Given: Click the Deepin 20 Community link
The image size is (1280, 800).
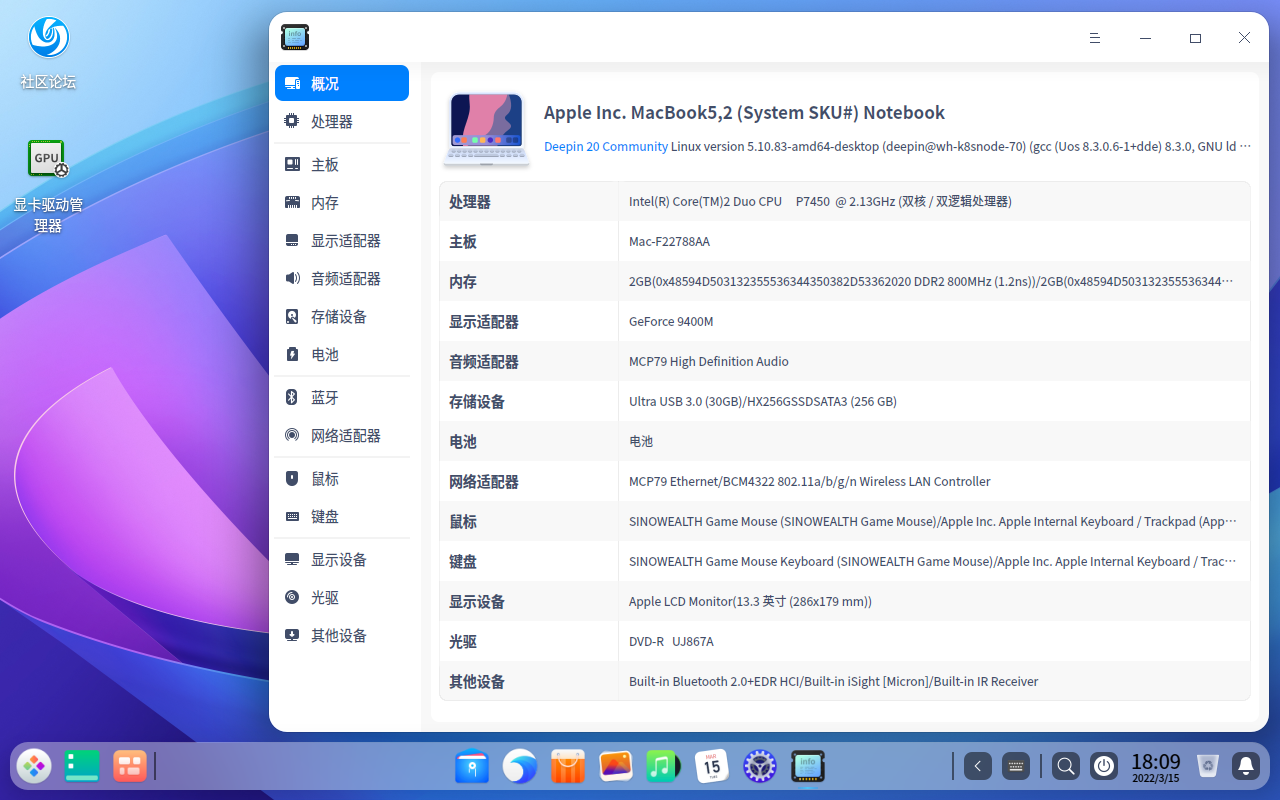Looking at the screenshot, I should pos(605,146).
